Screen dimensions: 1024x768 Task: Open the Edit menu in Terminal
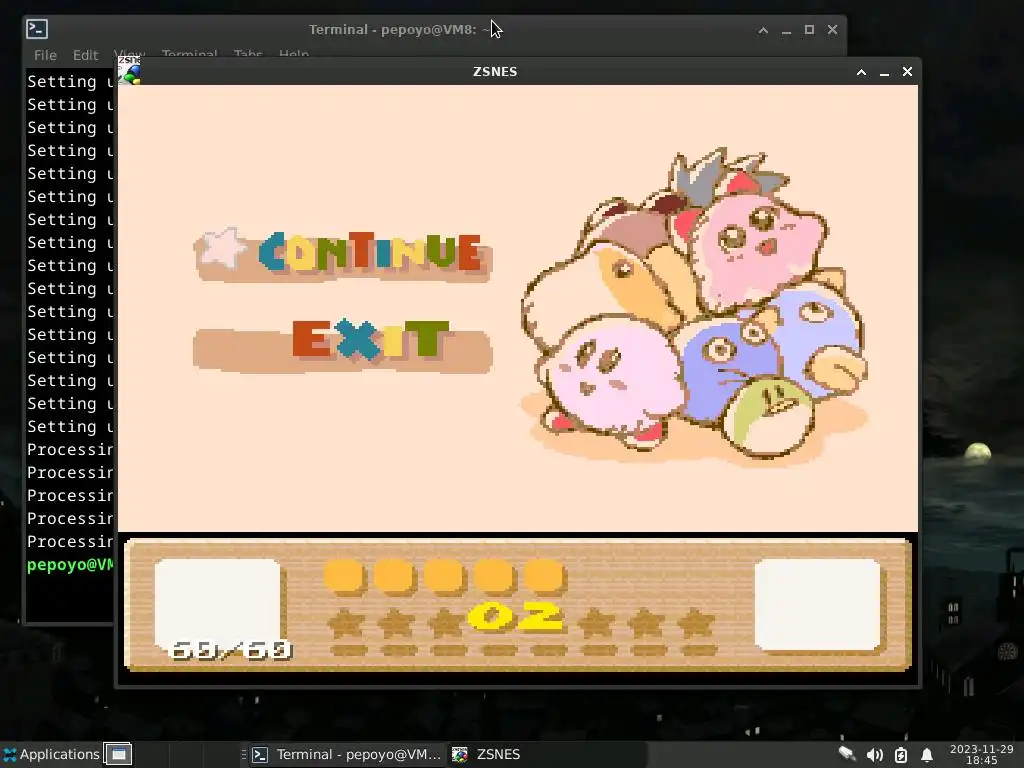86,55
